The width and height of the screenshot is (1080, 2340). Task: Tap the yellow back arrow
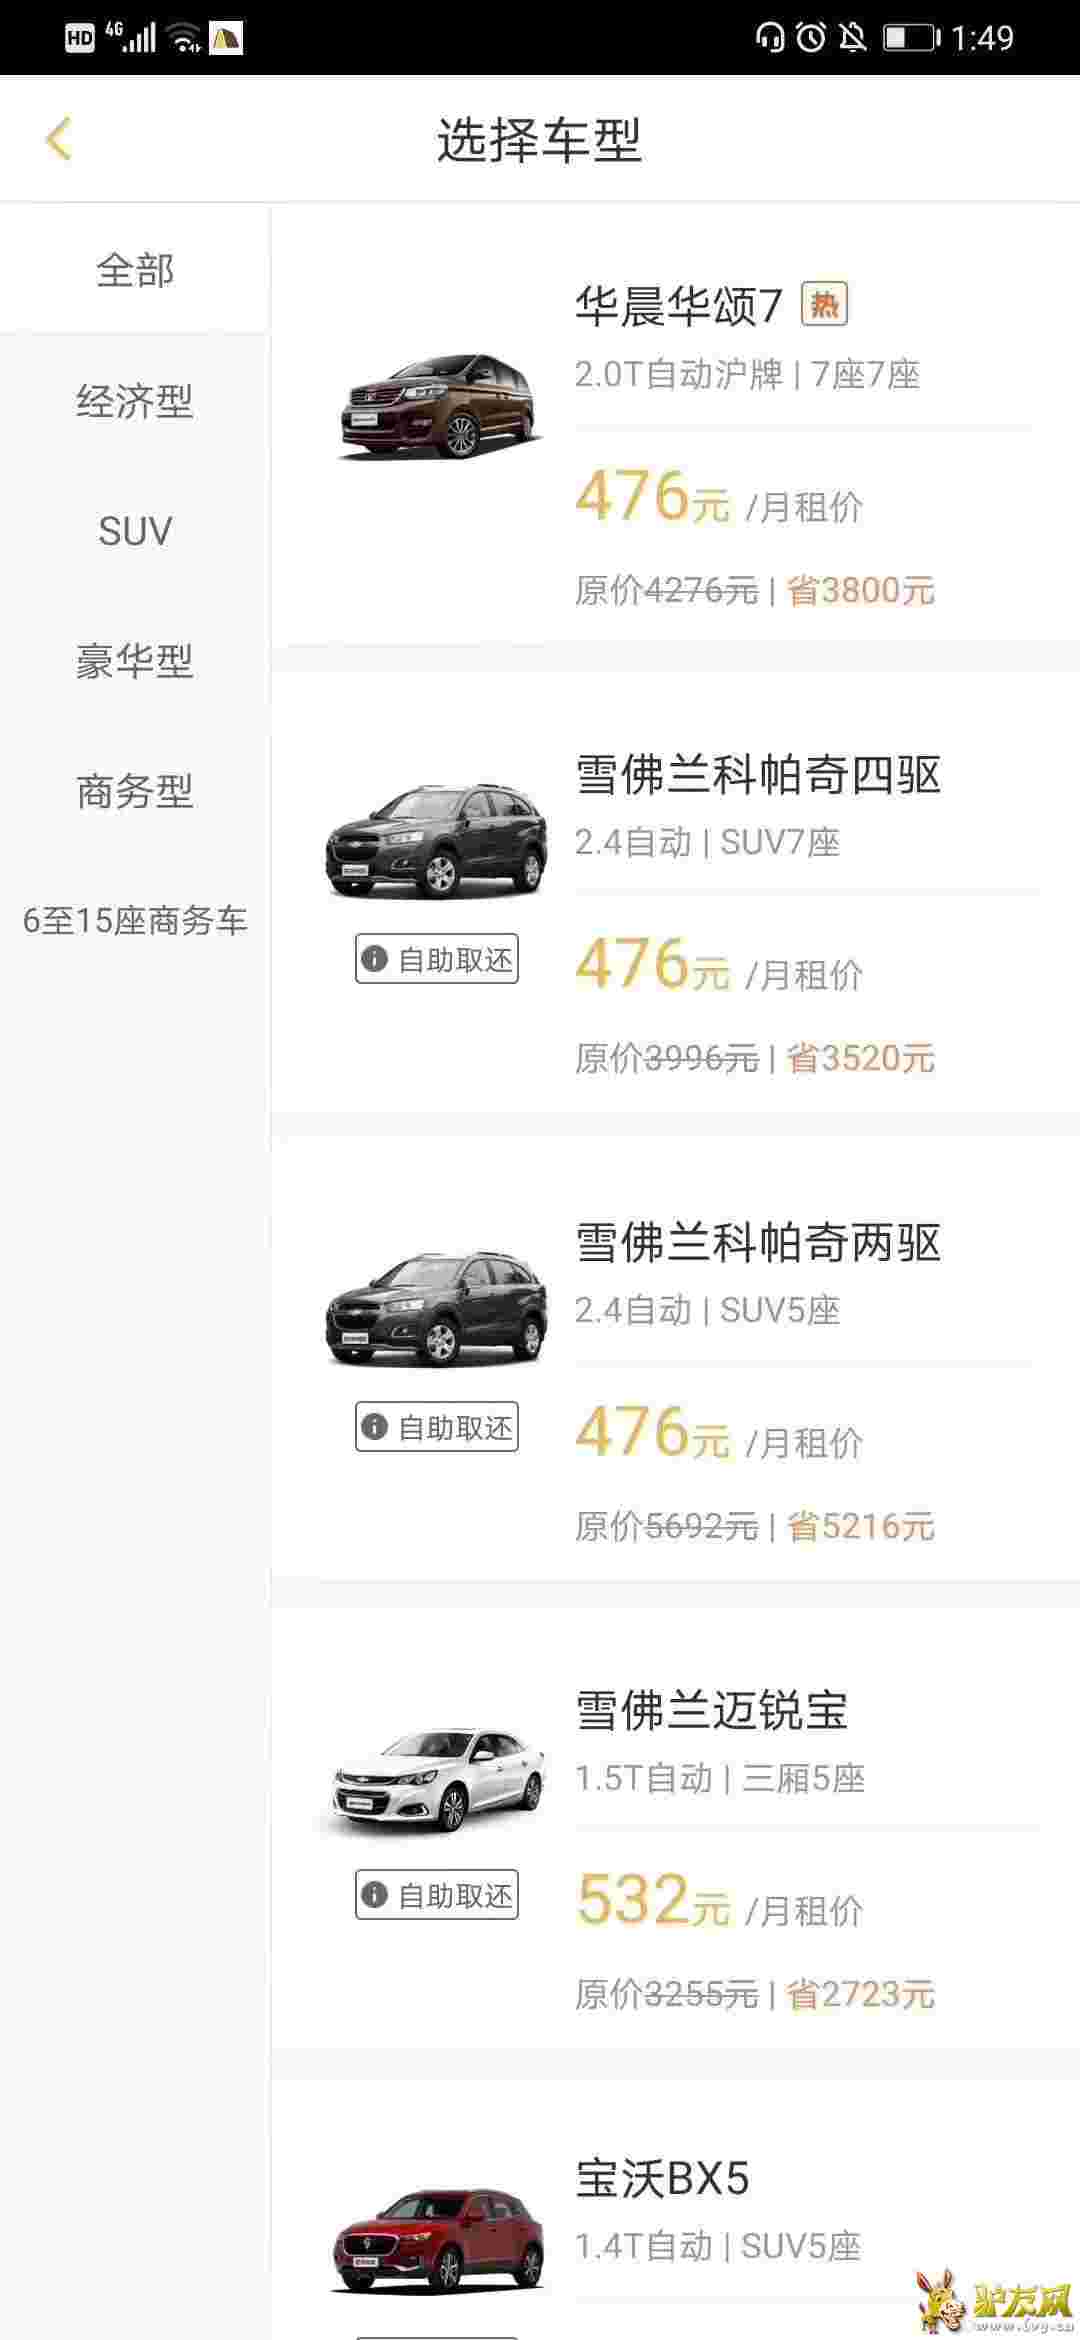tap(58, 139)
